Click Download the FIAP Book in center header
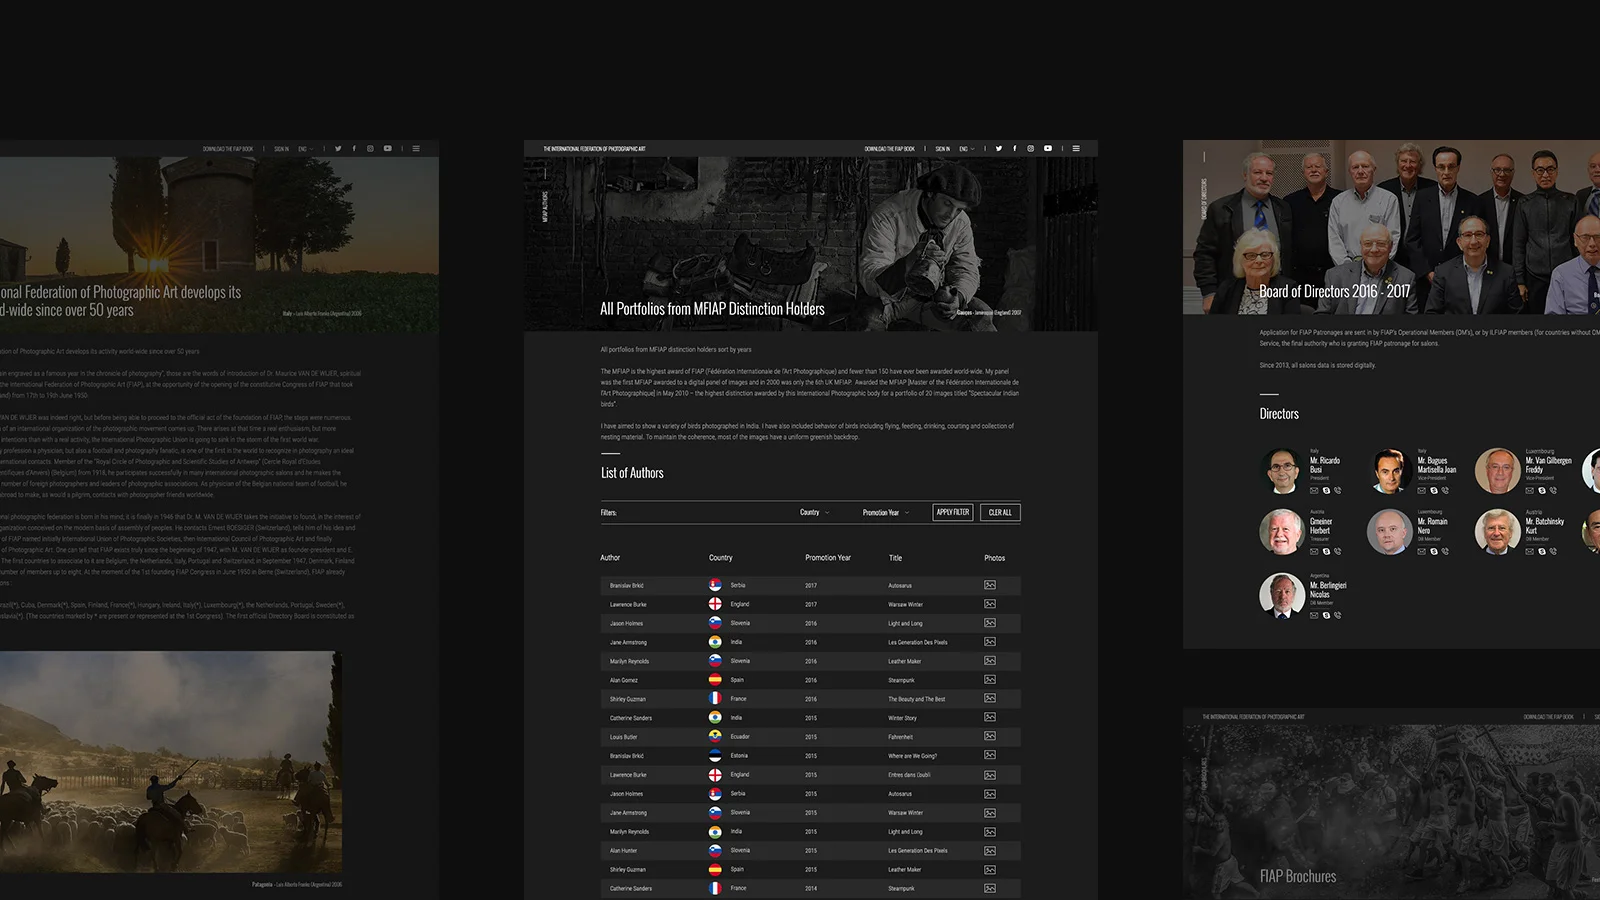1600x900 pixels. [x=890, y=149]
